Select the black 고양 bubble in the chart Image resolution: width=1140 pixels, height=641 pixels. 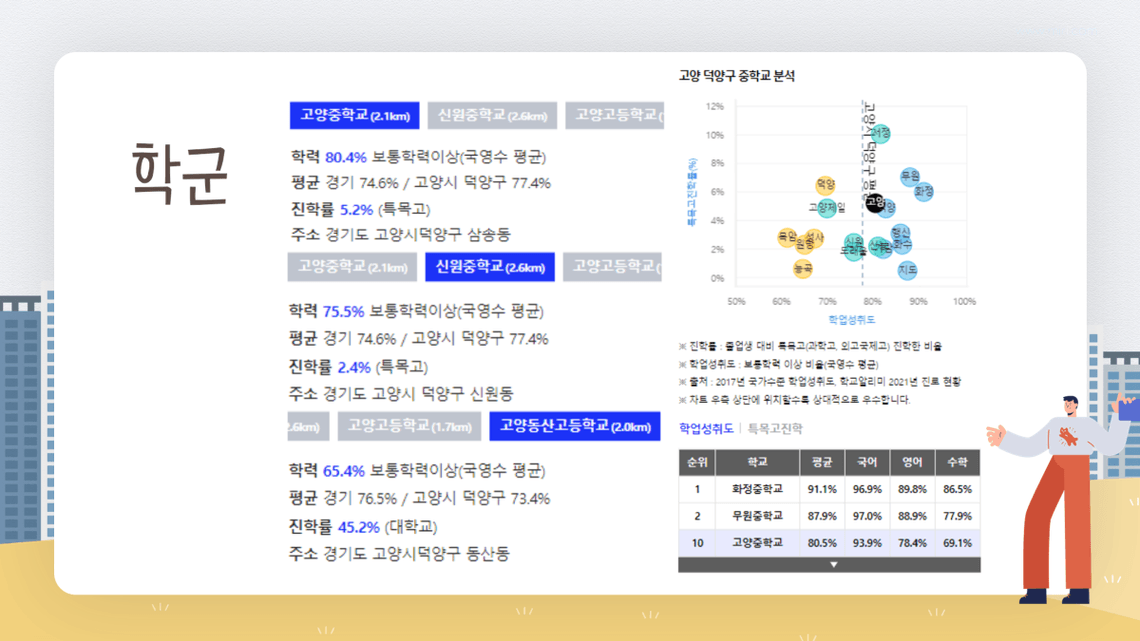[875, 202]
